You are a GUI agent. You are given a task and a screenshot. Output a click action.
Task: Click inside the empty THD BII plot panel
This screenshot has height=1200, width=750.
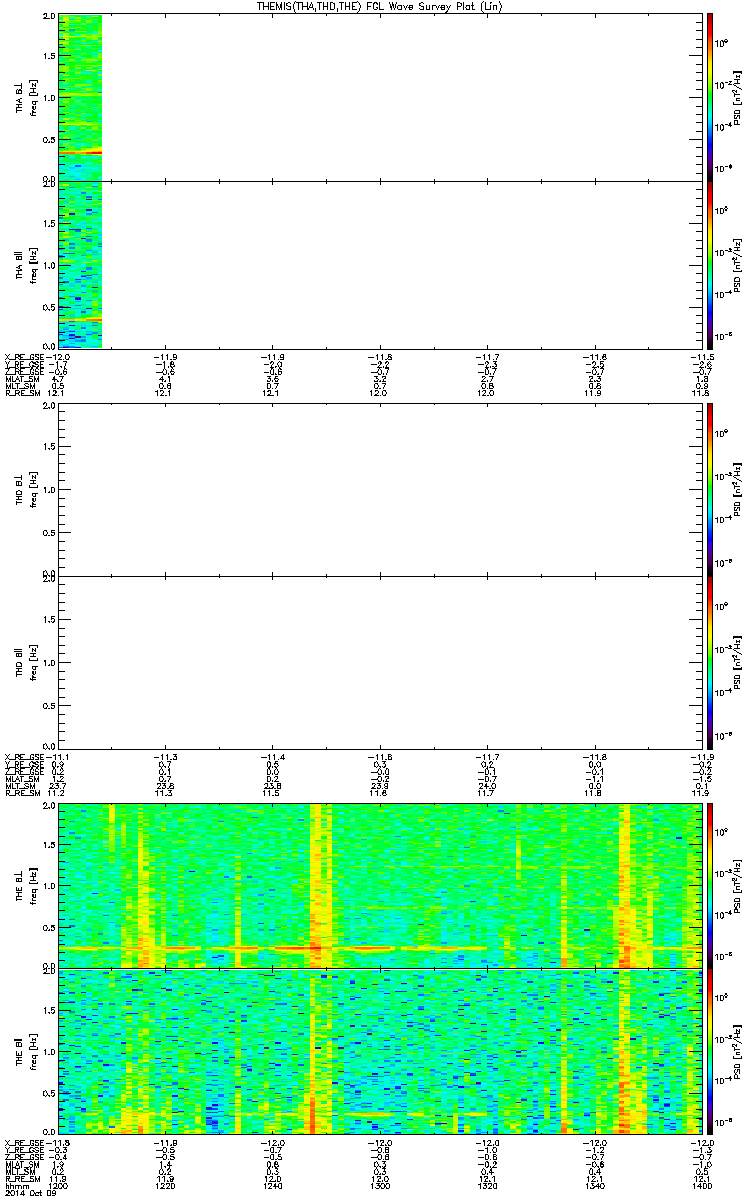(x=379, y=661)
